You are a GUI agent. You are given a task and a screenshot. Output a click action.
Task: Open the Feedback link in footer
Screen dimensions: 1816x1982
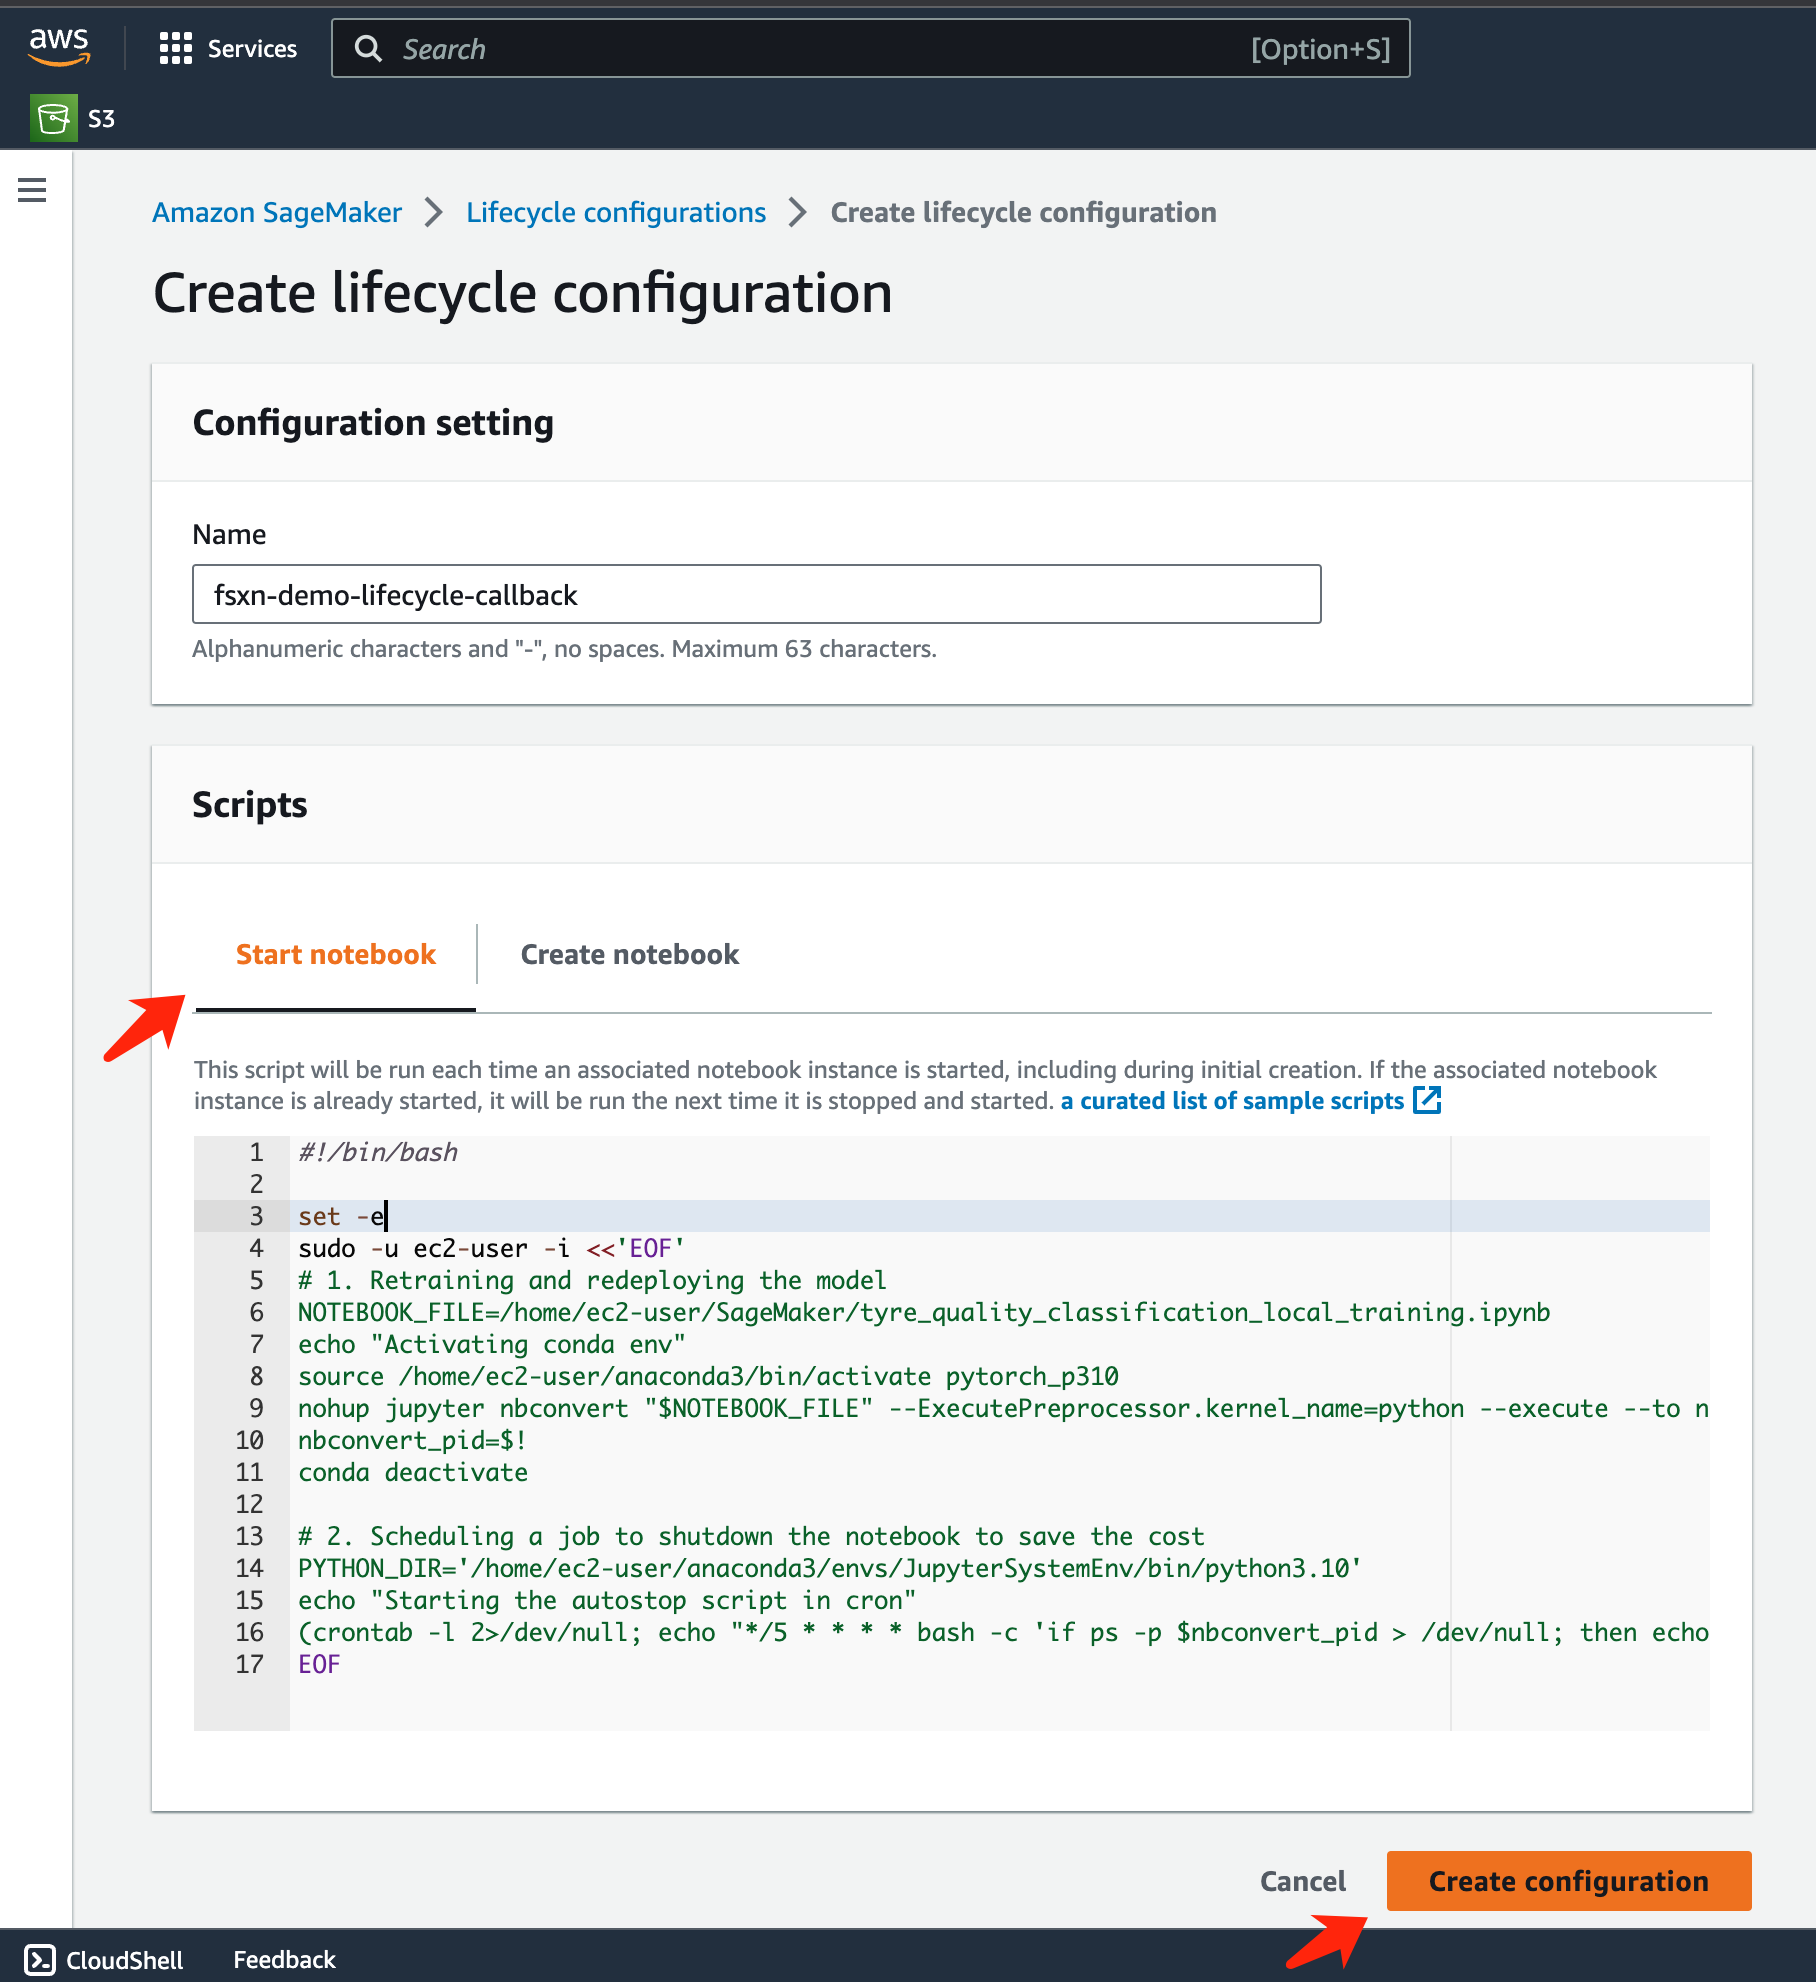click(284, 1959)
